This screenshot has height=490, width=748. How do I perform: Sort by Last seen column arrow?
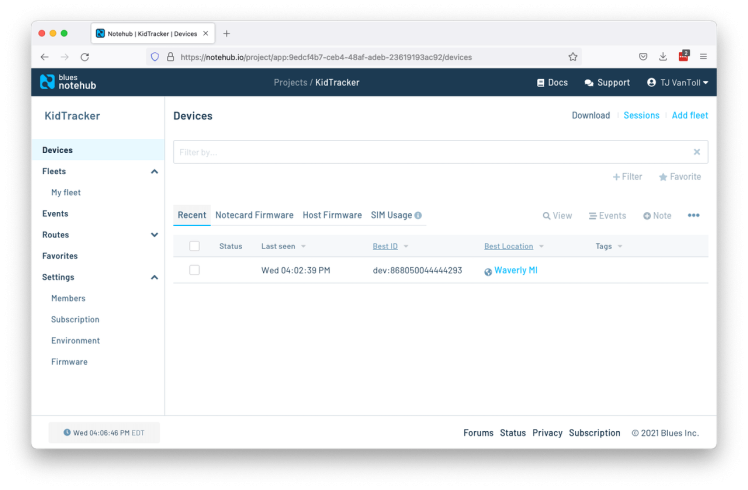(x=303, y=247)
